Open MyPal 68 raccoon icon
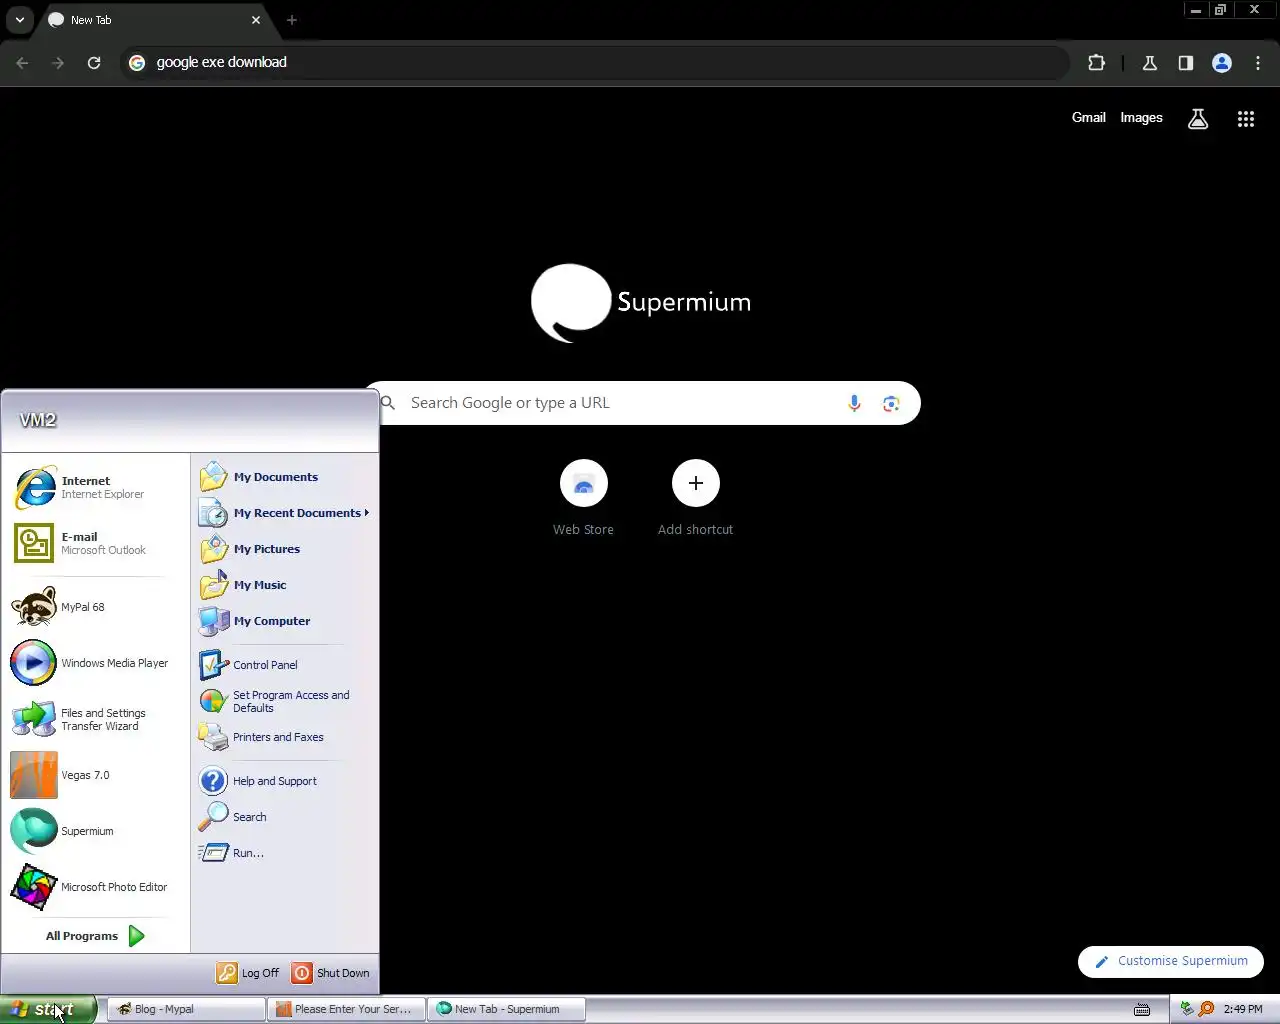 click(x=96, y=607)
